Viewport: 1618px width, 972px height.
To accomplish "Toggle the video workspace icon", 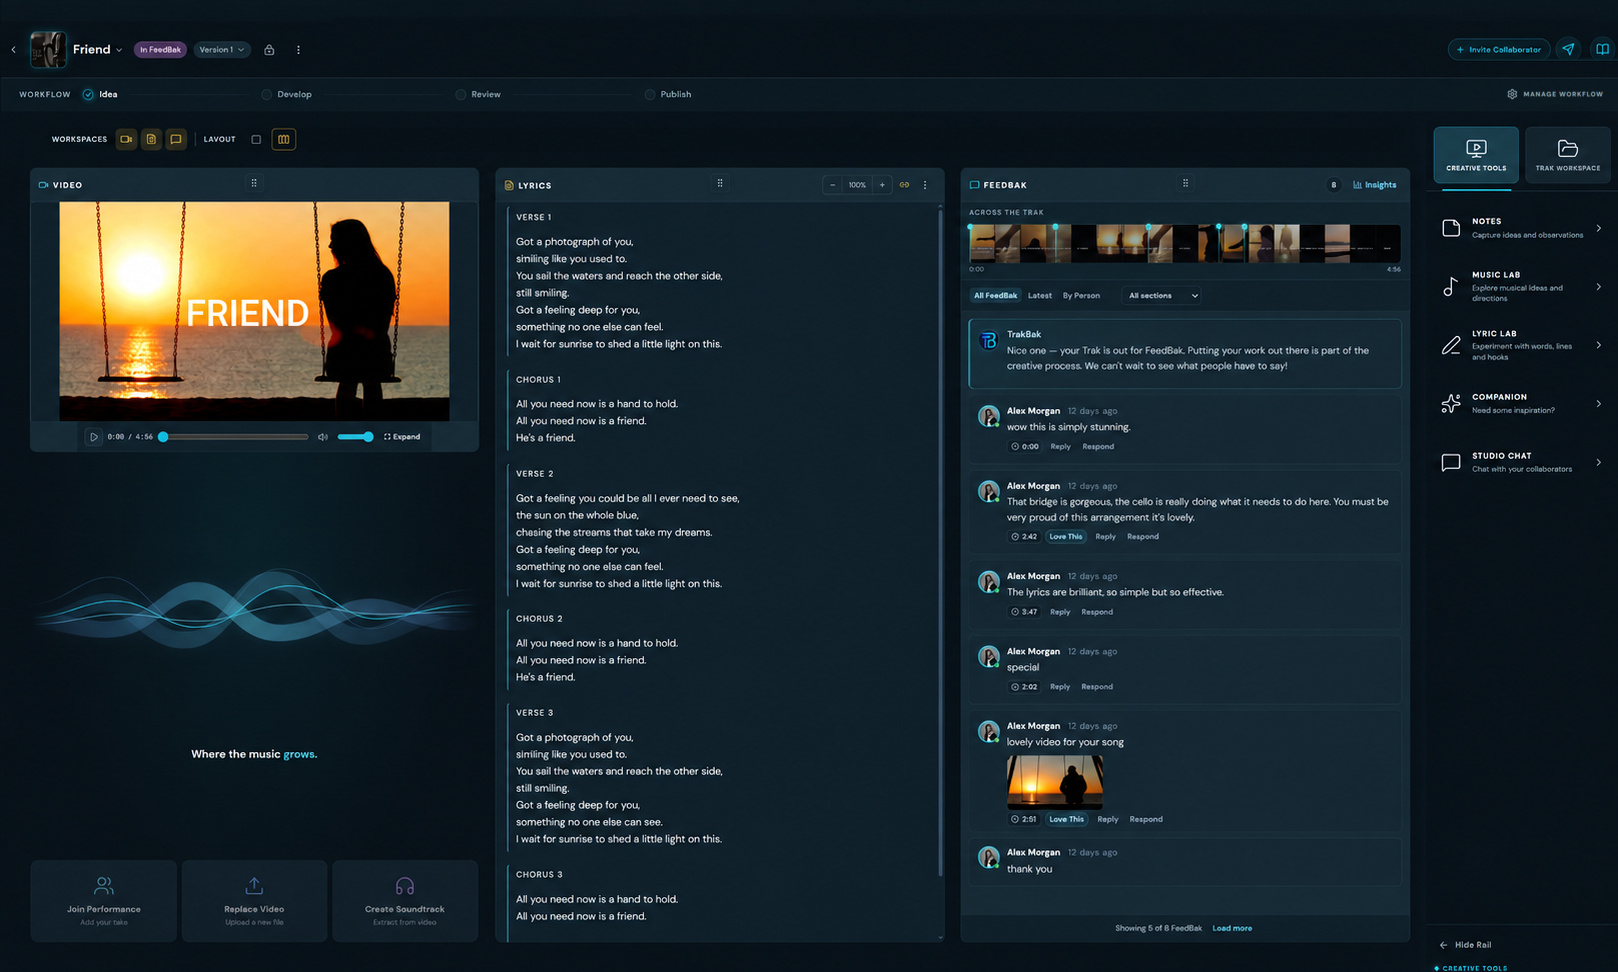I will (126, 139).
